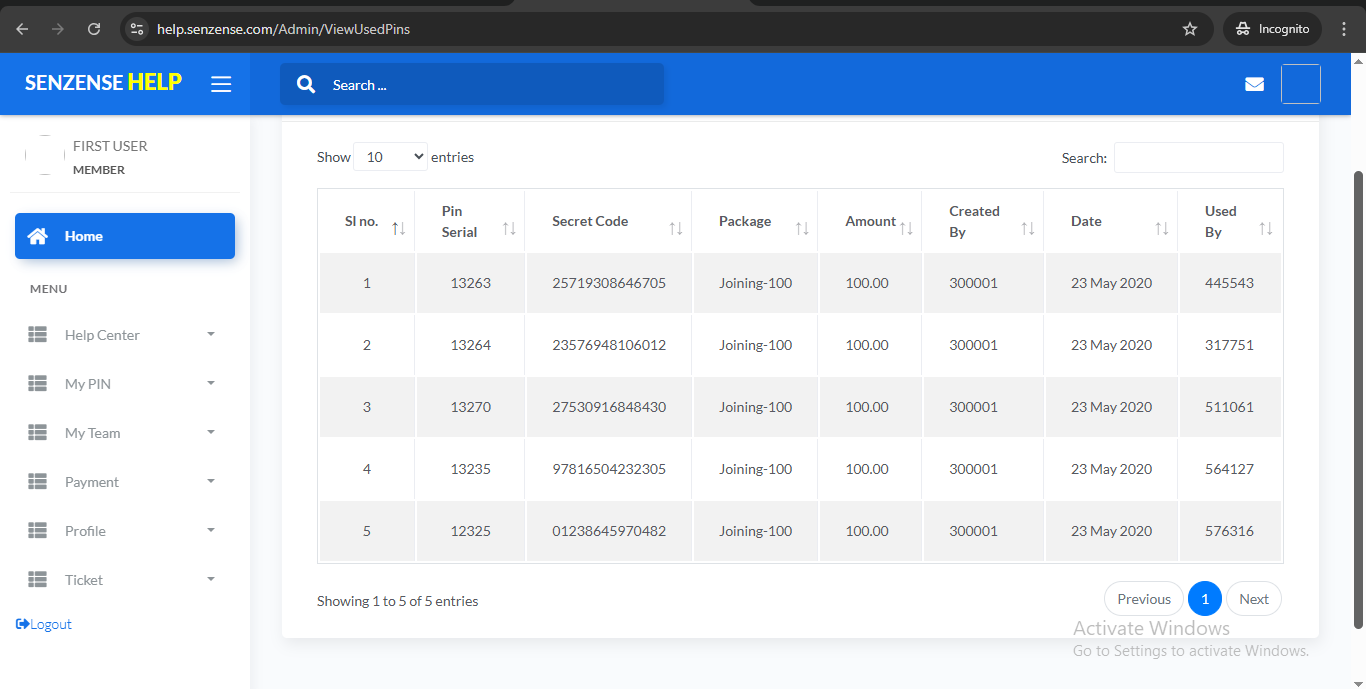Click the Logout arrow icon

(23, 624)
